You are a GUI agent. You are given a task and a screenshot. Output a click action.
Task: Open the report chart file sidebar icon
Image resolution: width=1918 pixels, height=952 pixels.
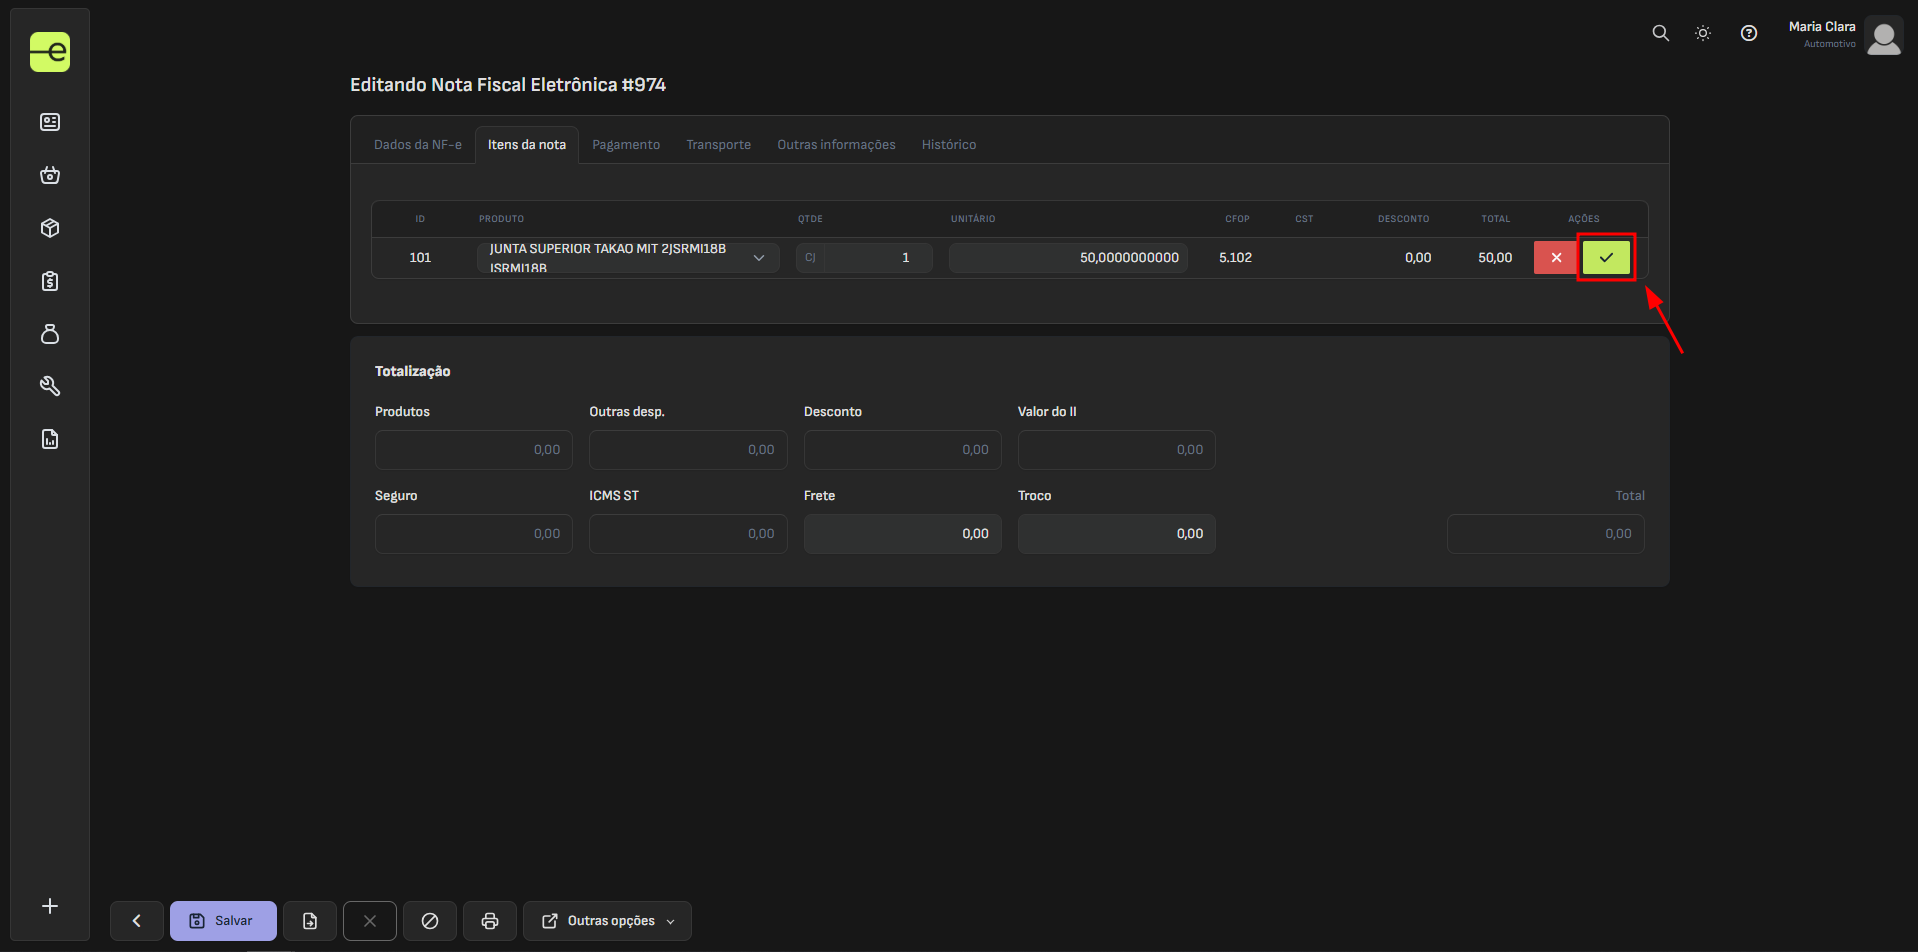[x=50, y=439]
